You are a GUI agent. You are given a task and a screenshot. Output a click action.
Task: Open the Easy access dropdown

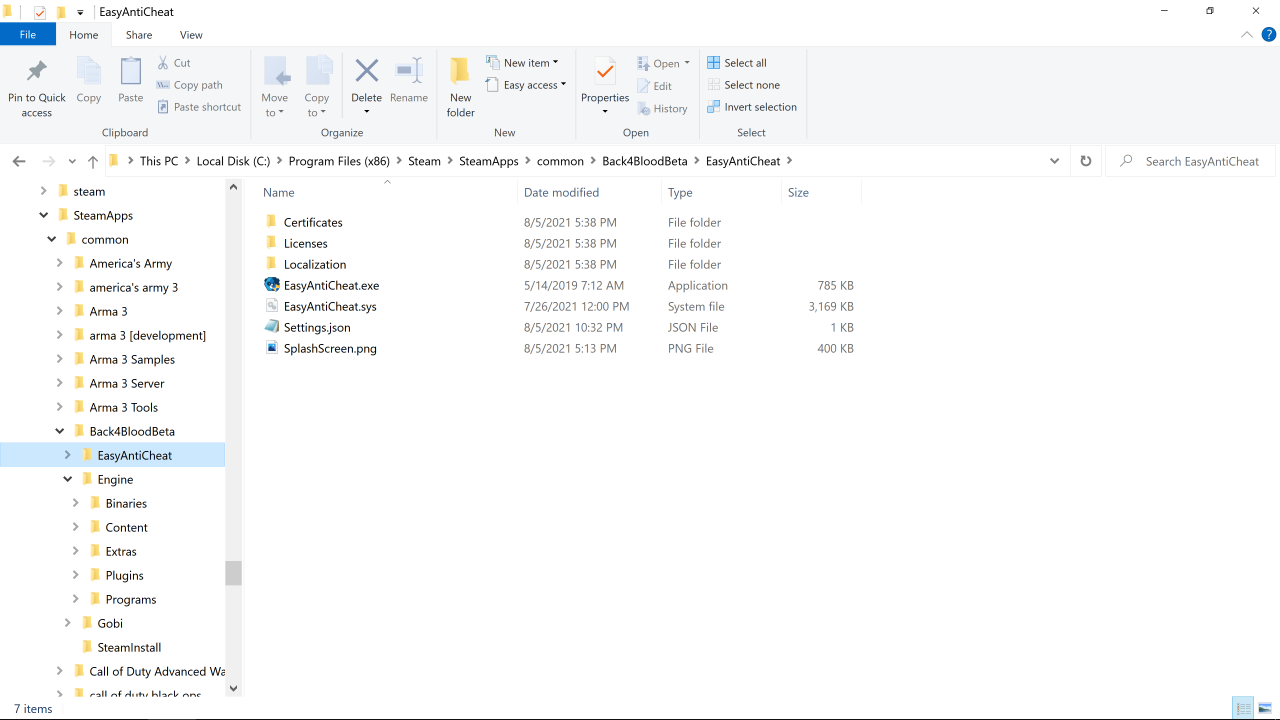click(526, 85)
